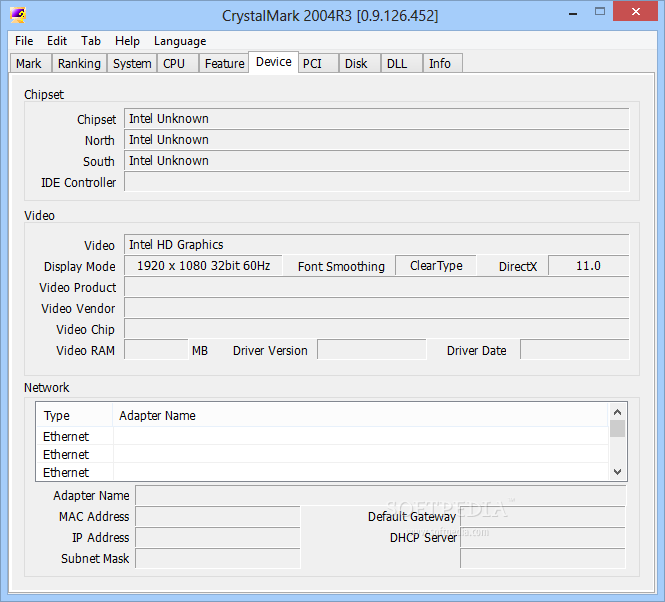Switch to the CPU tab
This screenshot has width=665, height=602.
[x=178, y=63]
